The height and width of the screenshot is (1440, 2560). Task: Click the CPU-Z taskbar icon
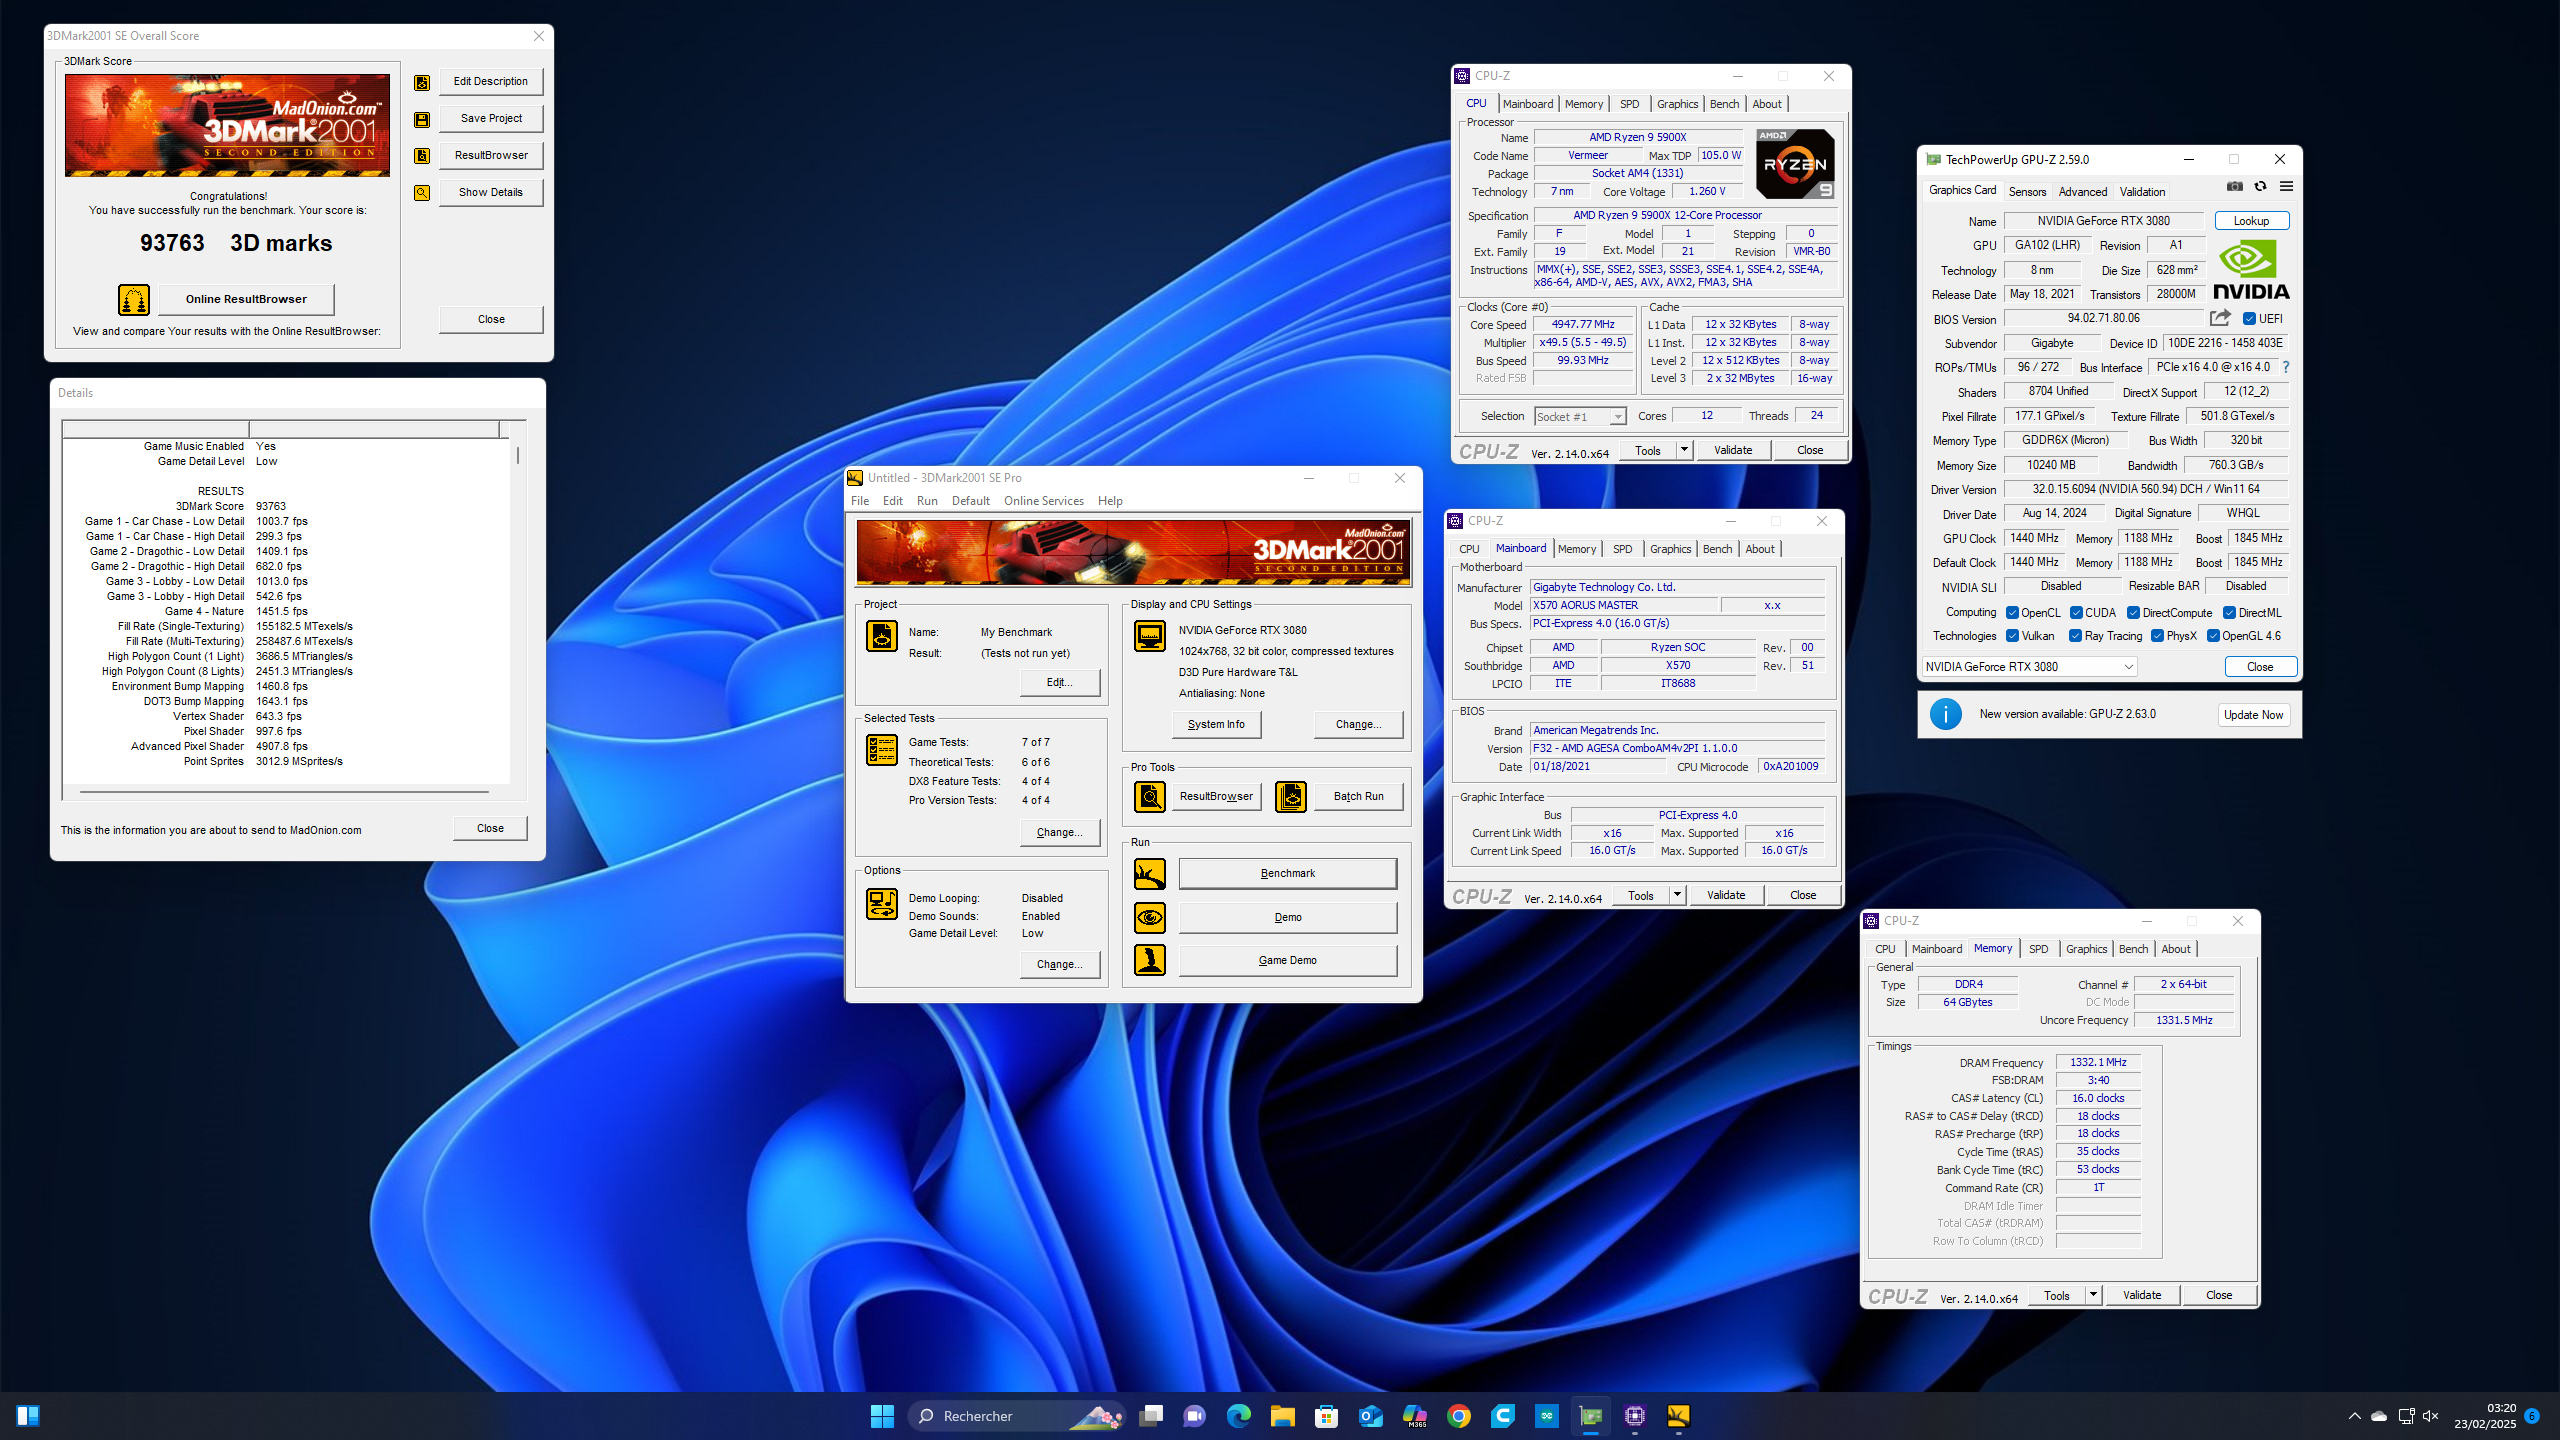point(1635,1416)
